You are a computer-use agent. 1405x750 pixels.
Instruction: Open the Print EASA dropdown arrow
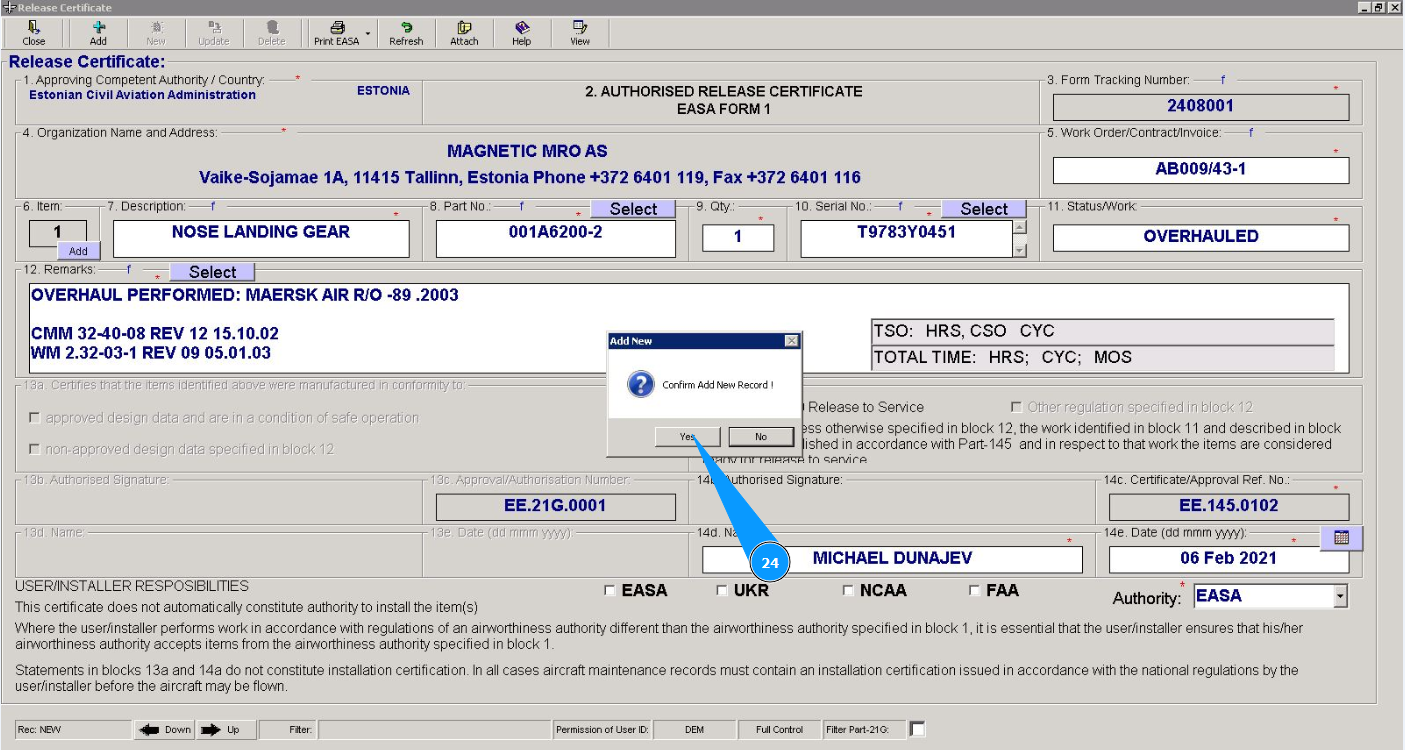click(368, 34)
